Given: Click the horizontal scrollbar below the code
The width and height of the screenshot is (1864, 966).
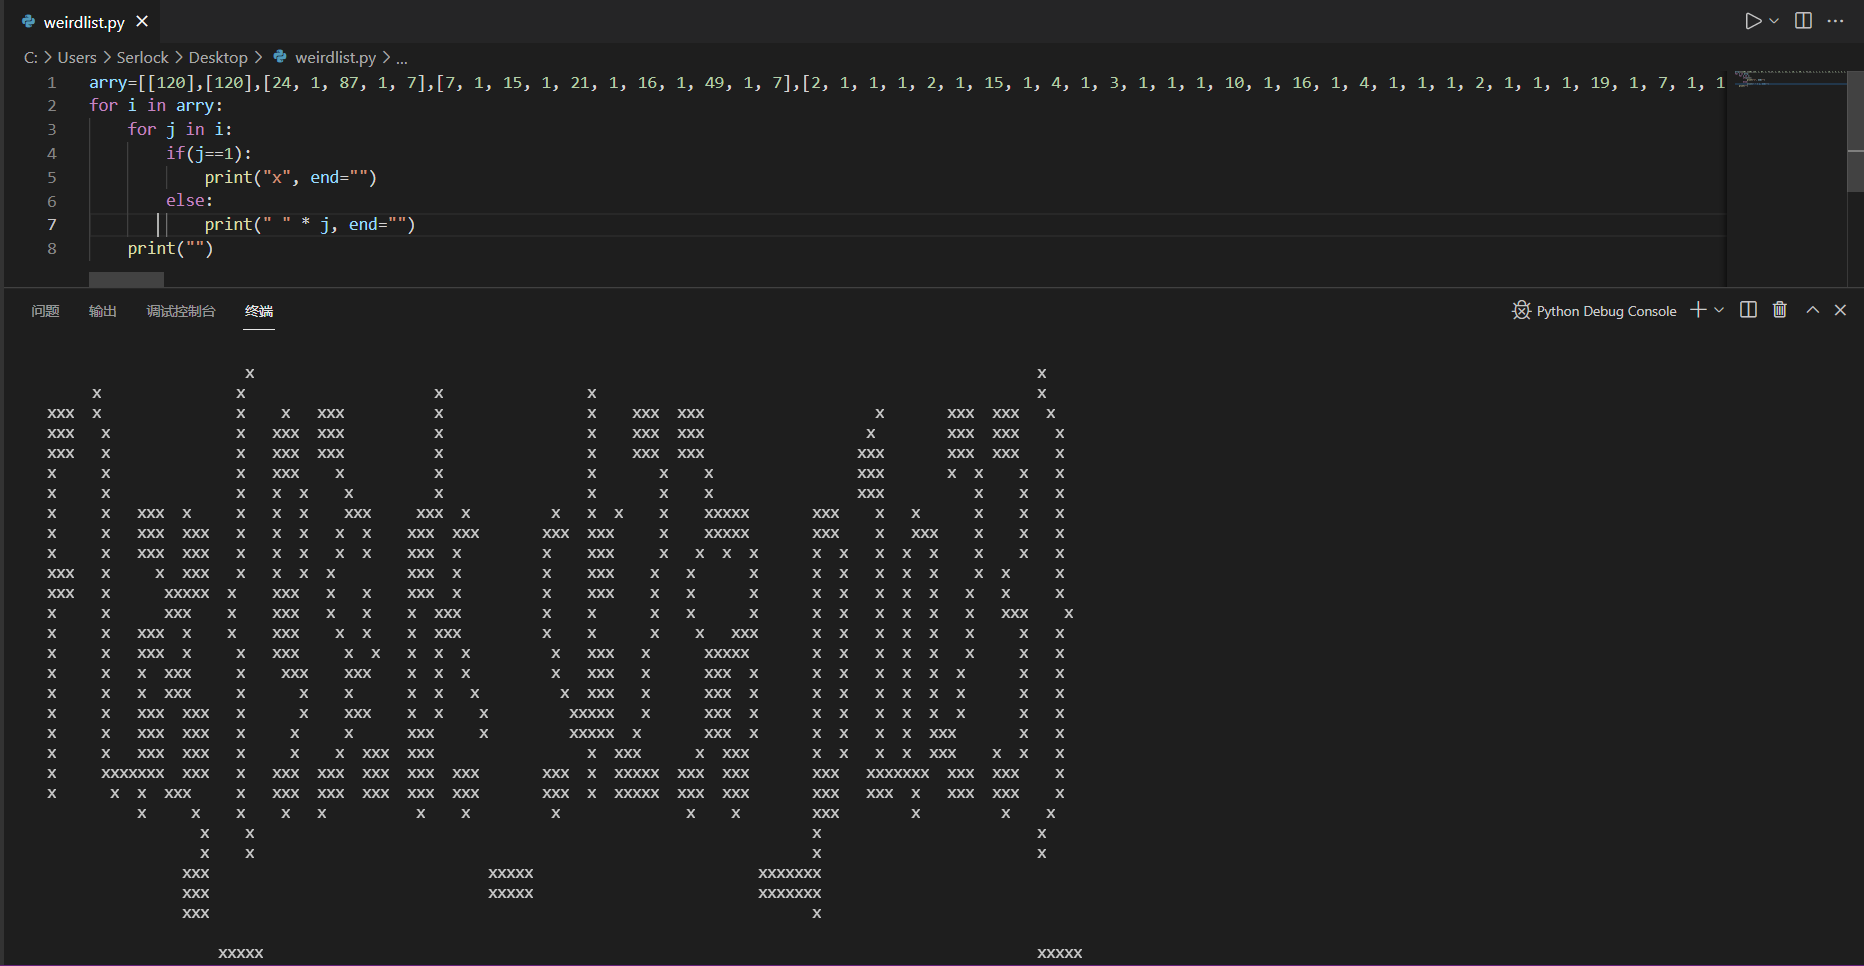Looking at the screenshot, I should 126,280.
